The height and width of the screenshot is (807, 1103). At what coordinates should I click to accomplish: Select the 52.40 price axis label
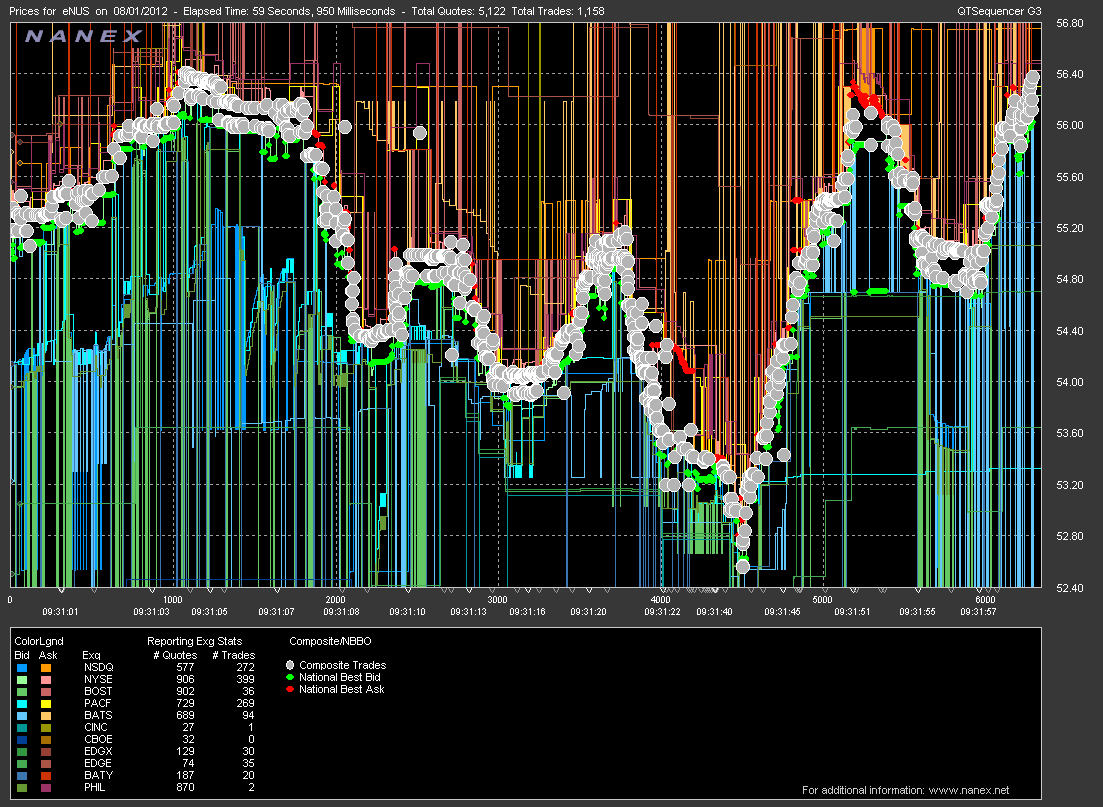(1070, 588)
